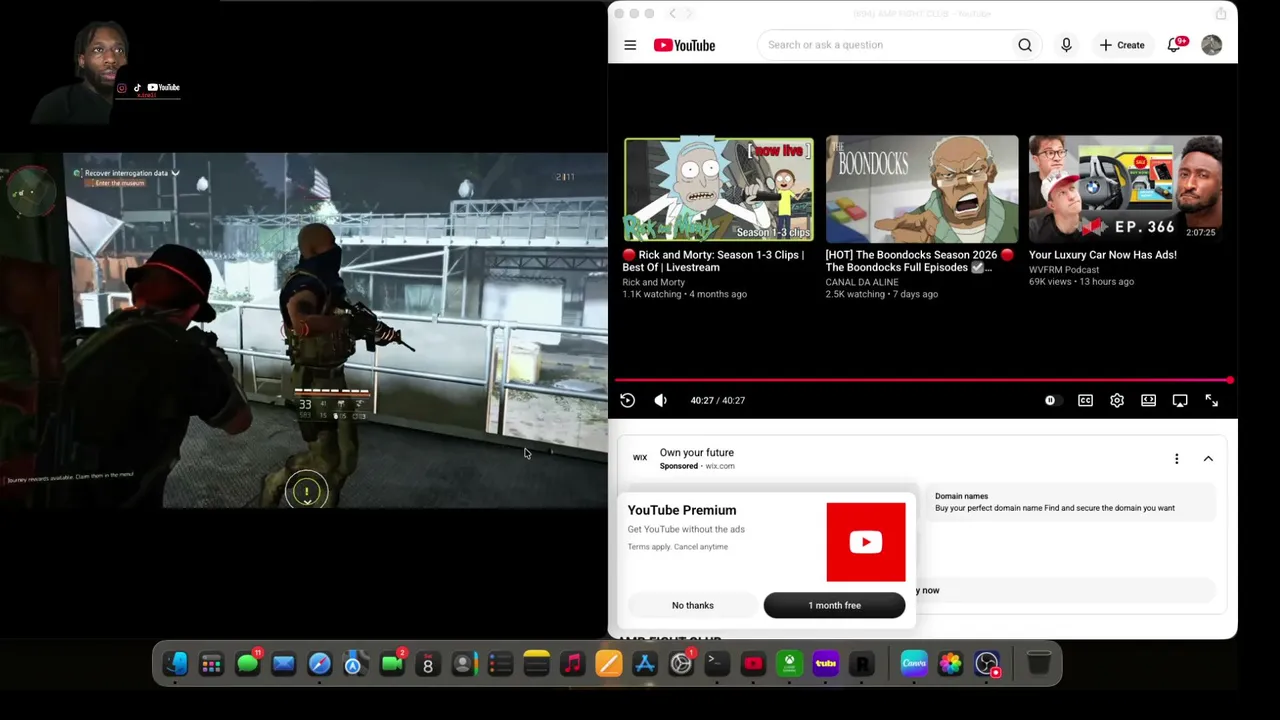Open Terminal from the dock
The width and height of the screenshot is (1280, 720).
pos(716,663)
